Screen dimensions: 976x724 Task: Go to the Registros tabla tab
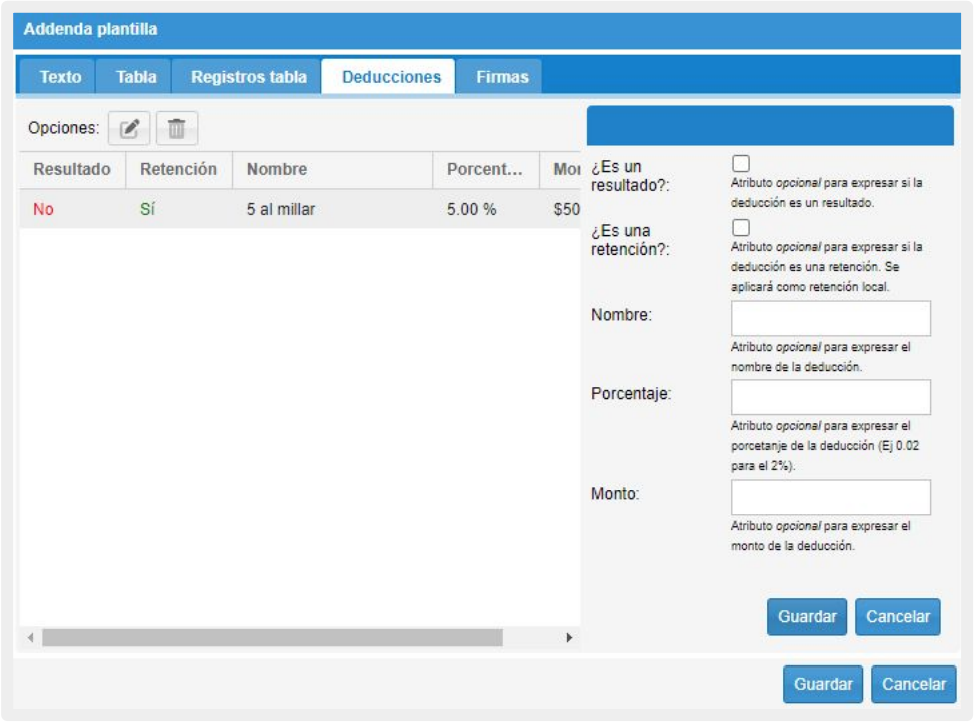[249, 77]
